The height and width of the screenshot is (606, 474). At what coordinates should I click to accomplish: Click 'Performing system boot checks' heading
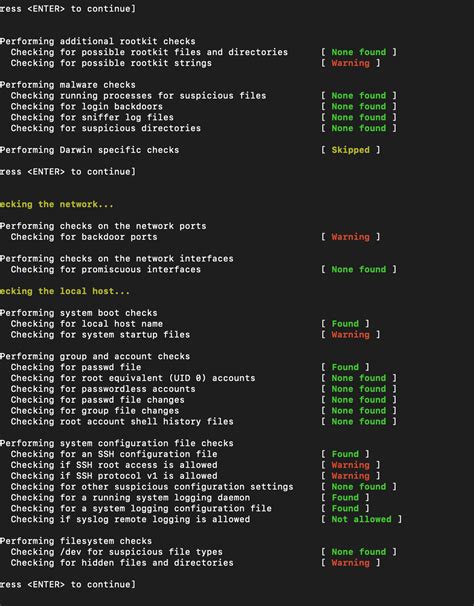pyautogui.click(x=78, y=313)
